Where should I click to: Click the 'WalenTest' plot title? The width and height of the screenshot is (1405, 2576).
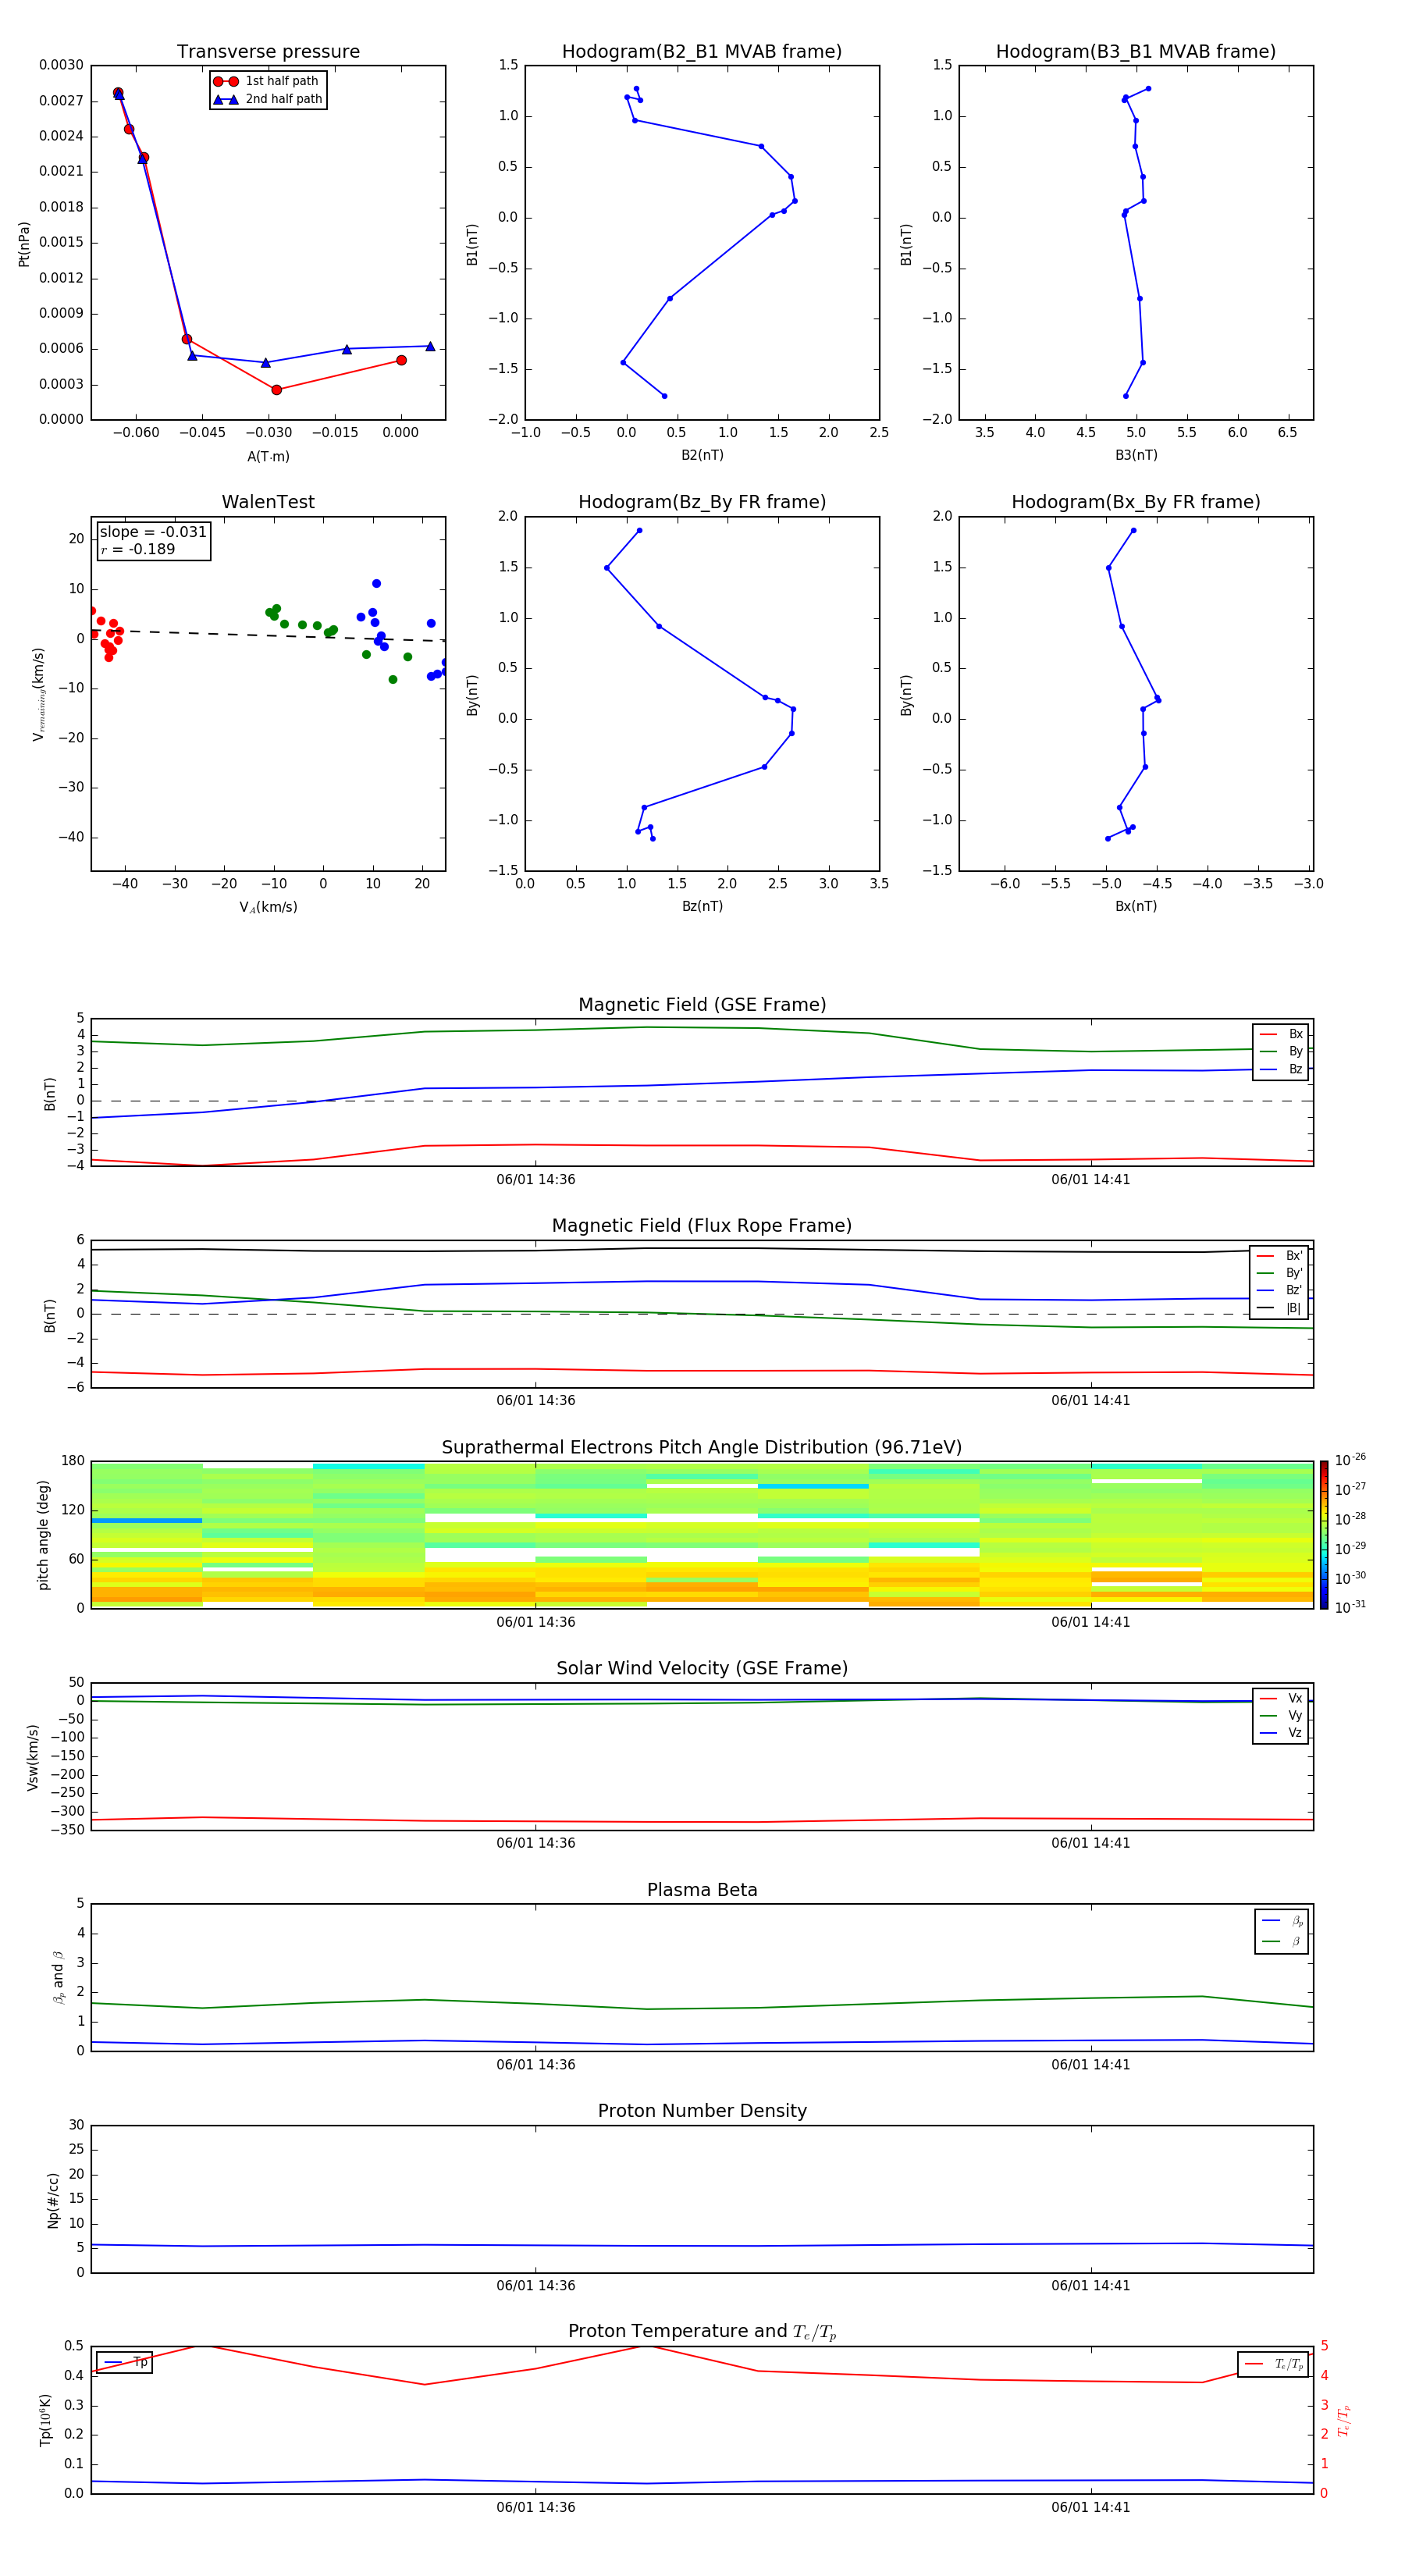tap(268, 502)
